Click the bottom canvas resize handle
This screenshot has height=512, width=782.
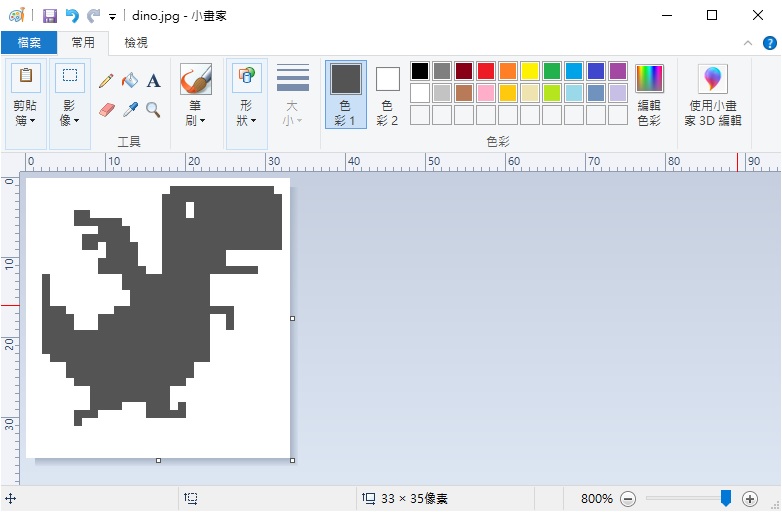[x=159, y=460]
